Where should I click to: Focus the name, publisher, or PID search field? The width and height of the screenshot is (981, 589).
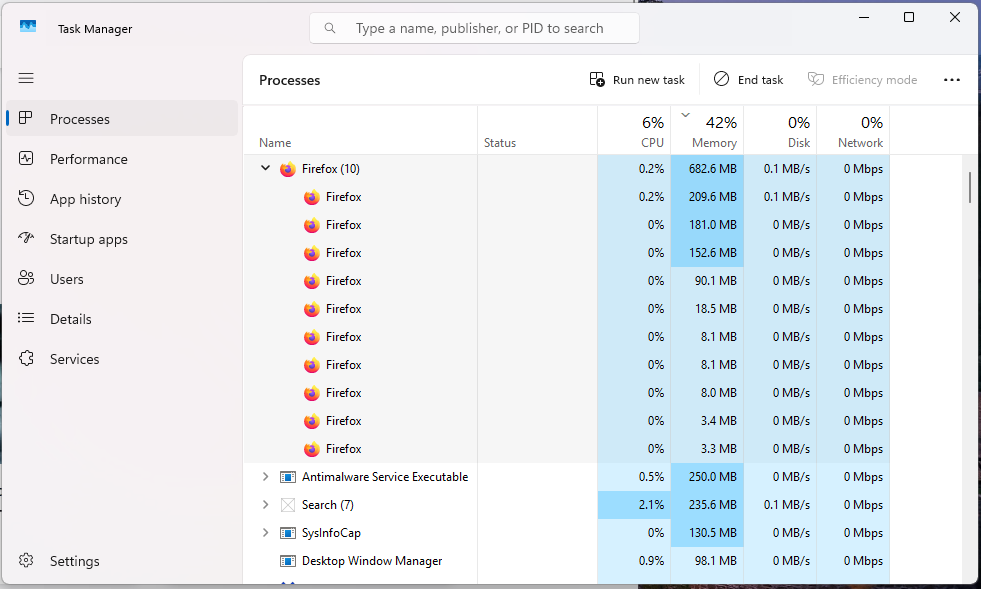pyautogui.click(x=474, y=28)
